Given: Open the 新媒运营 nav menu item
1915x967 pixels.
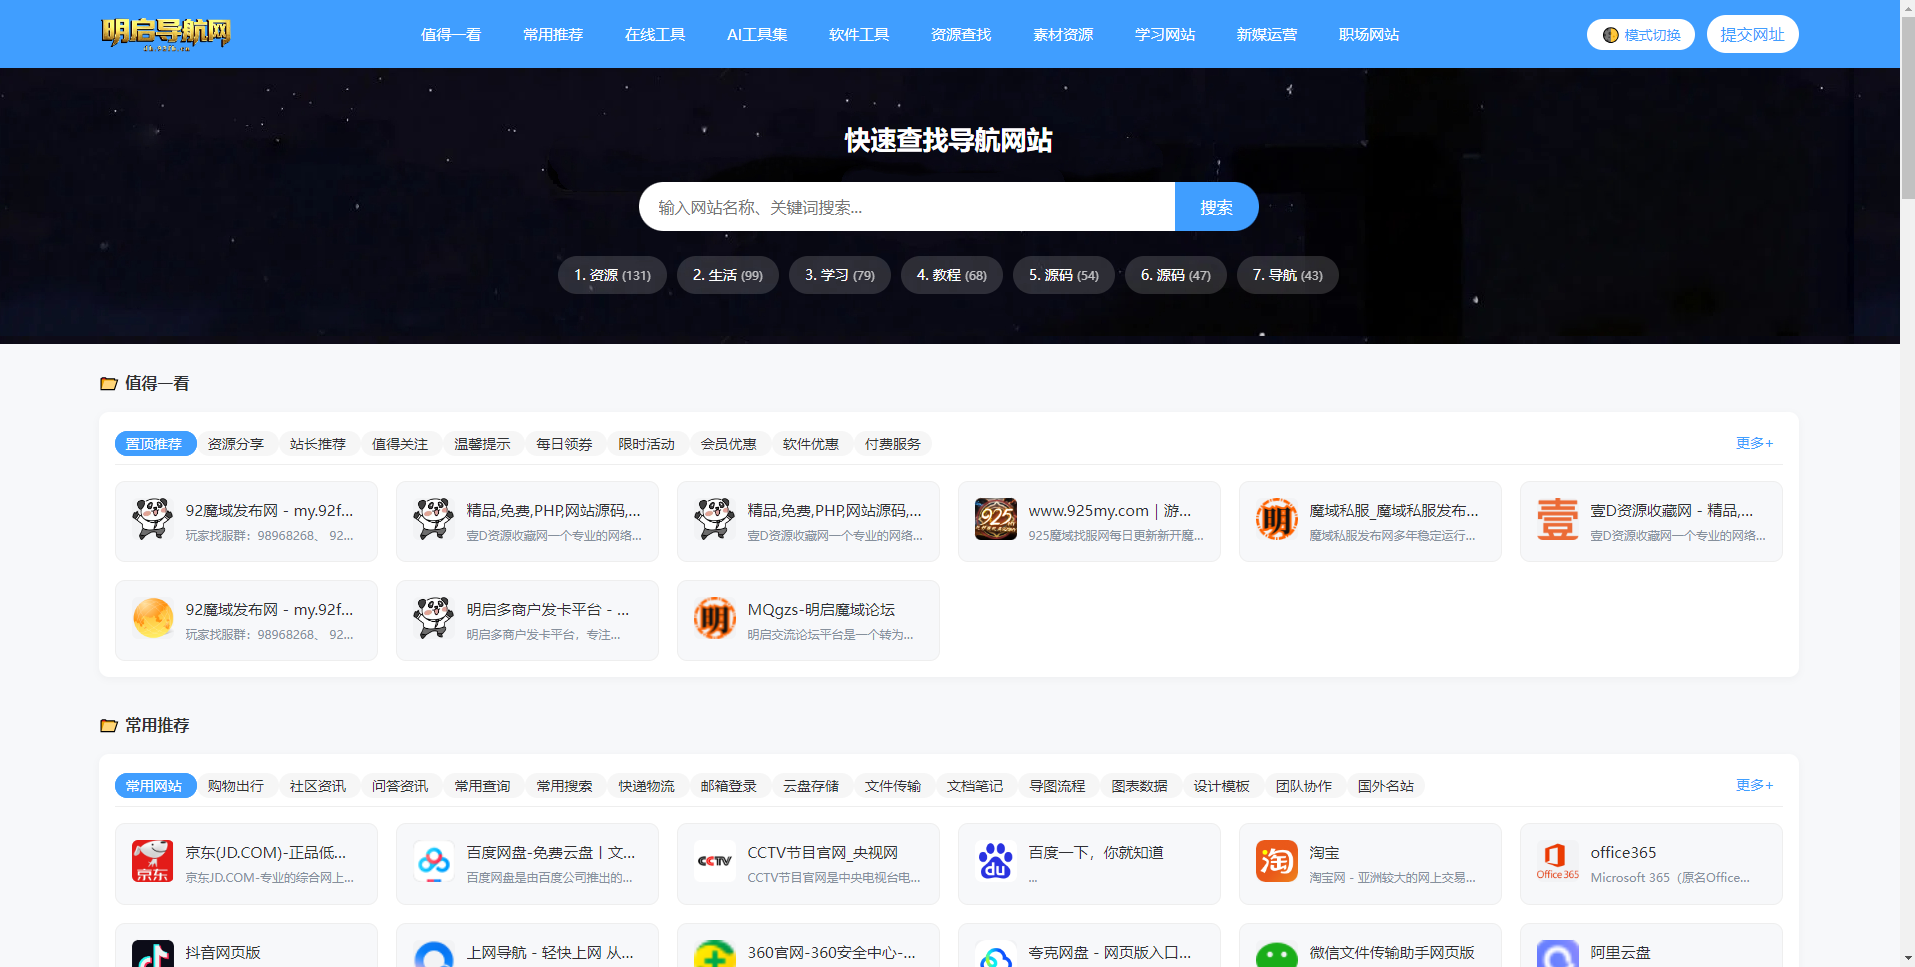Looking at the screenshot, I should (1267, 34).
